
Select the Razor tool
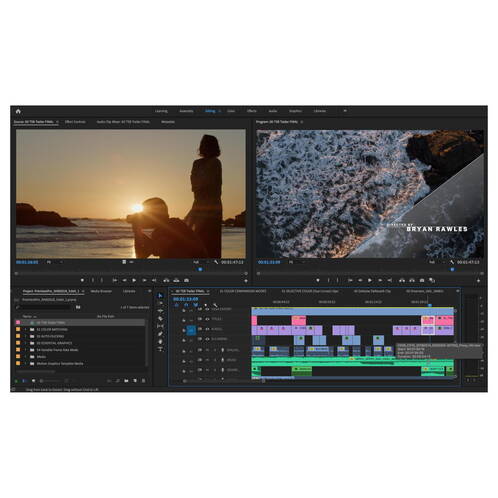[160, 318]
